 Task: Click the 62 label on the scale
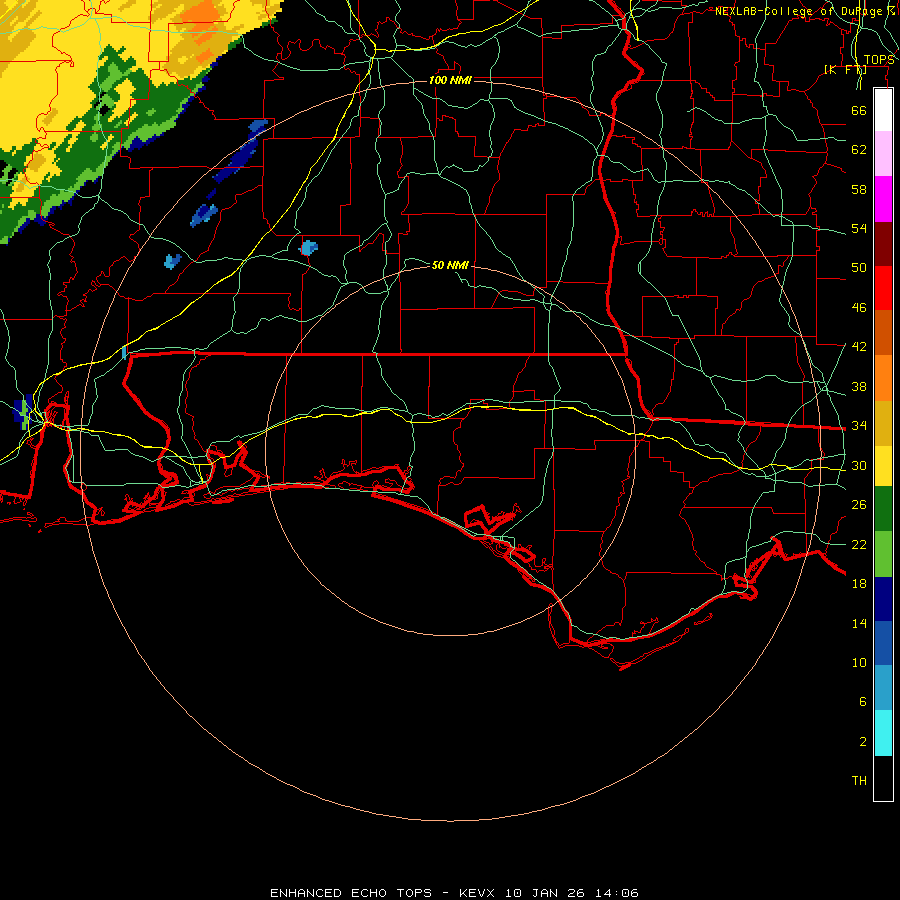click(859, 149)
